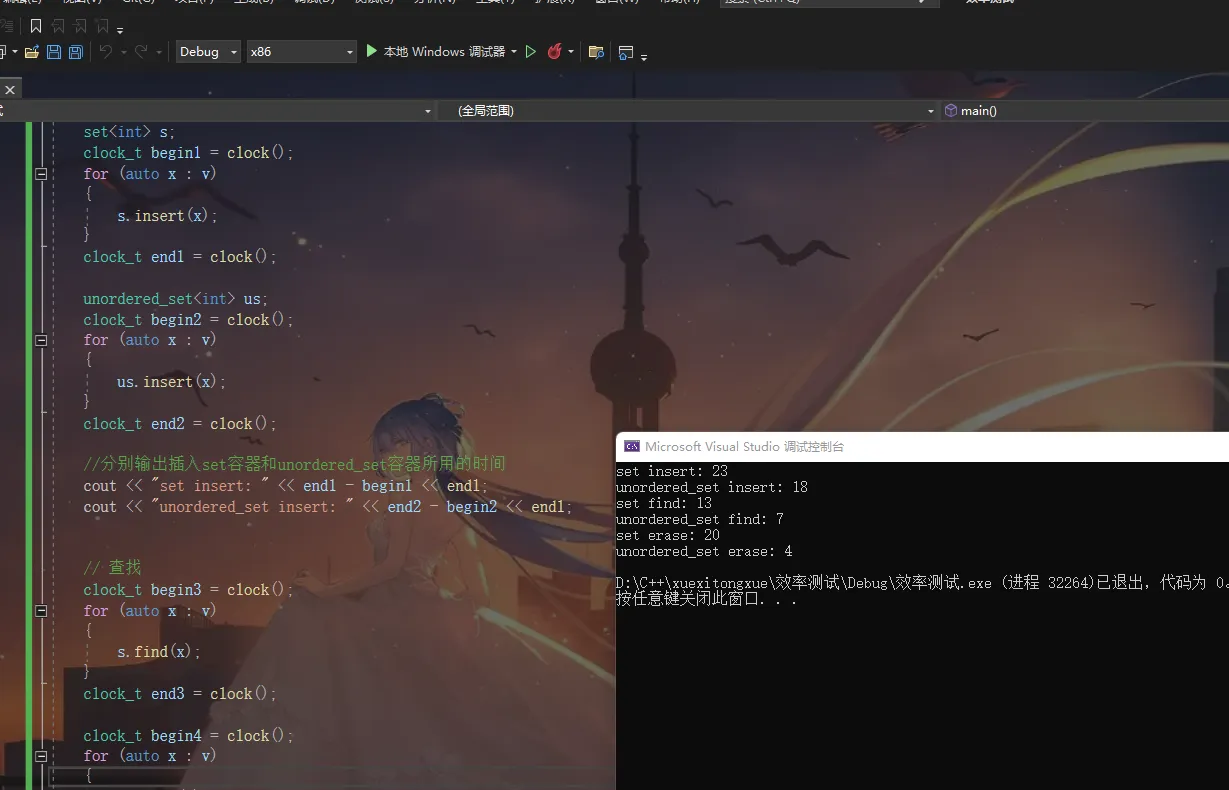This screenshot has width=1229, height=790.
Task: Click 'clock_t begin2 = clock();' line
Action: click(189, 320)
